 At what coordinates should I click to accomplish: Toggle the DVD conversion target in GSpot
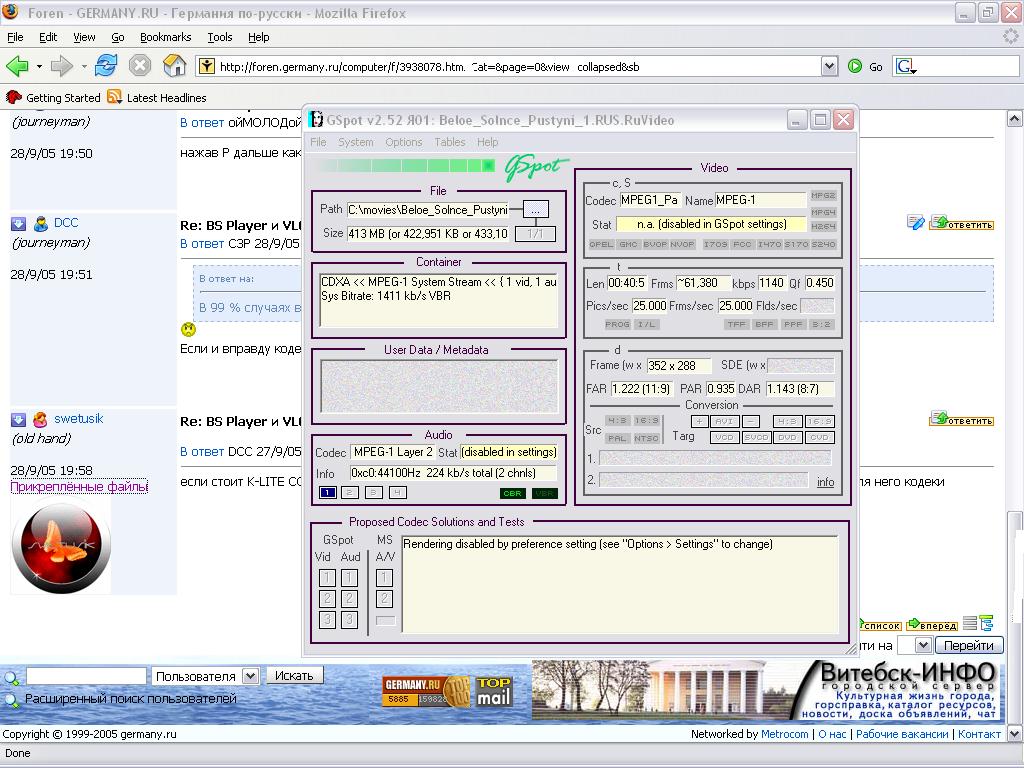tap(788, 438)
